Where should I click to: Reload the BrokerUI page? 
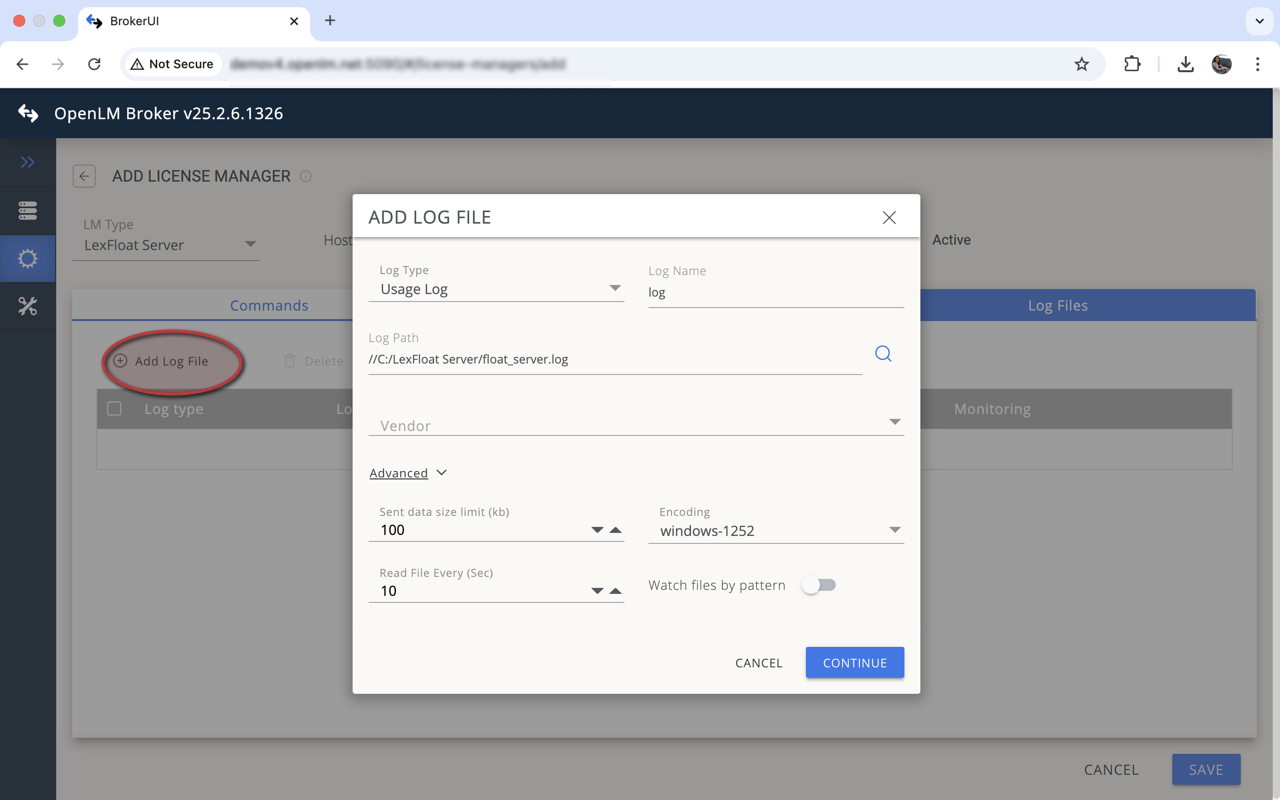[x=94, y=63]
